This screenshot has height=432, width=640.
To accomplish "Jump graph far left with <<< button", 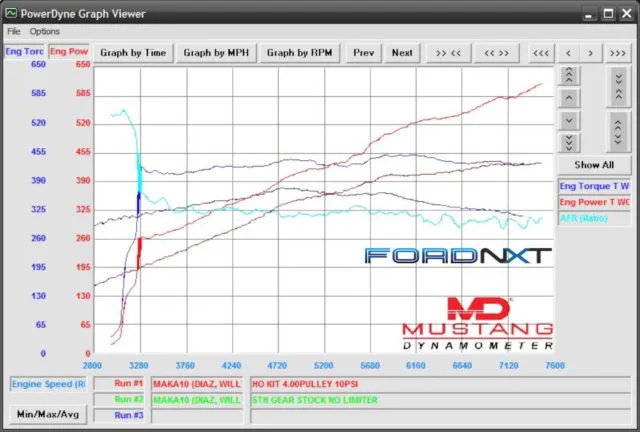I will point(541,53).
